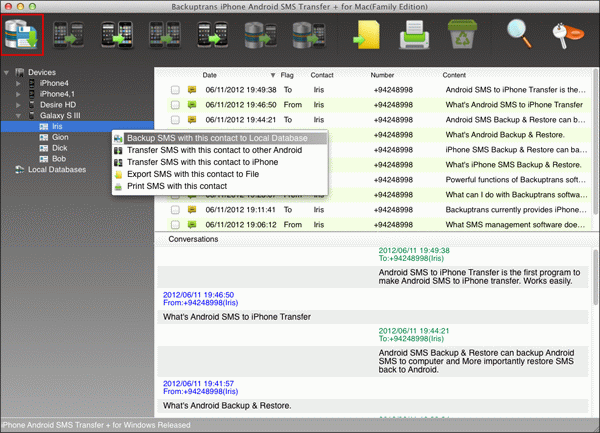Viewport: 600px width, 433px height.
Task: Click the contact card icon beside Gion
Action: 44,137
